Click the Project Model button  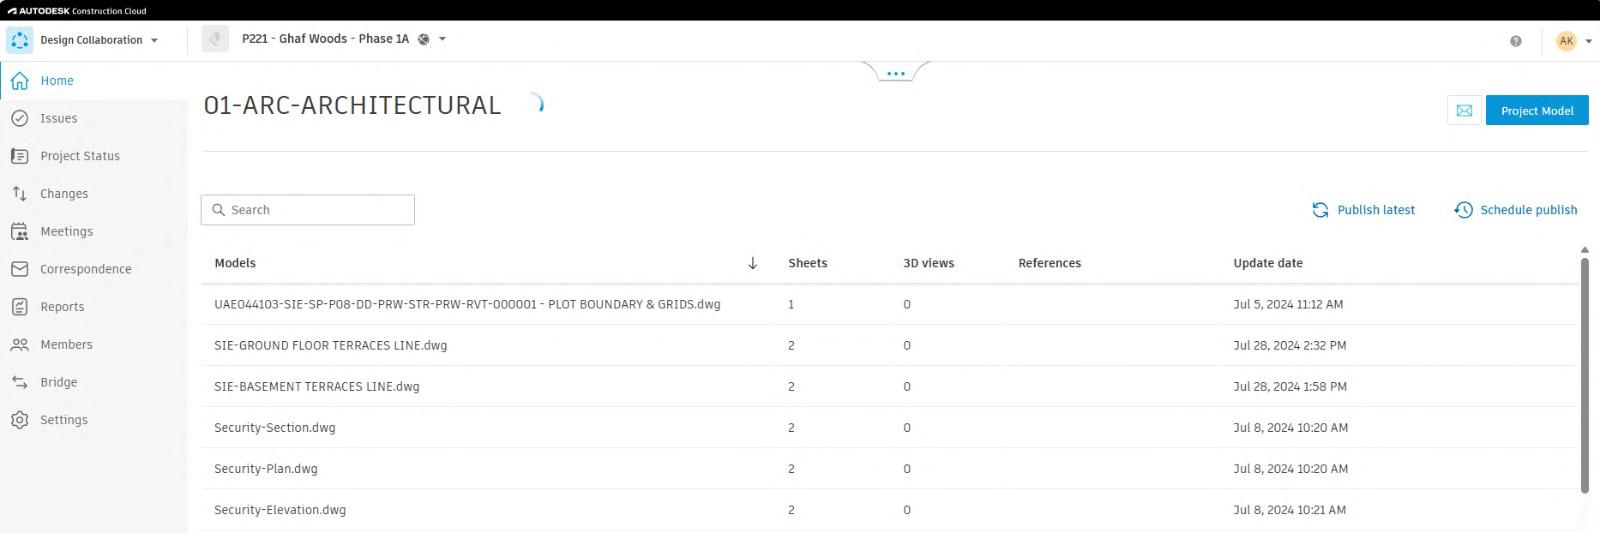click(1537, 111)
